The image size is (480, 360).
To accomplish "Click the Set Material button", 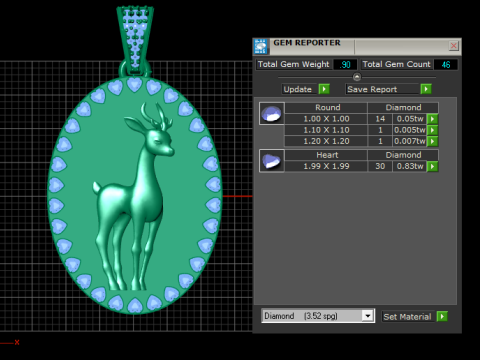I will [407, 316].
